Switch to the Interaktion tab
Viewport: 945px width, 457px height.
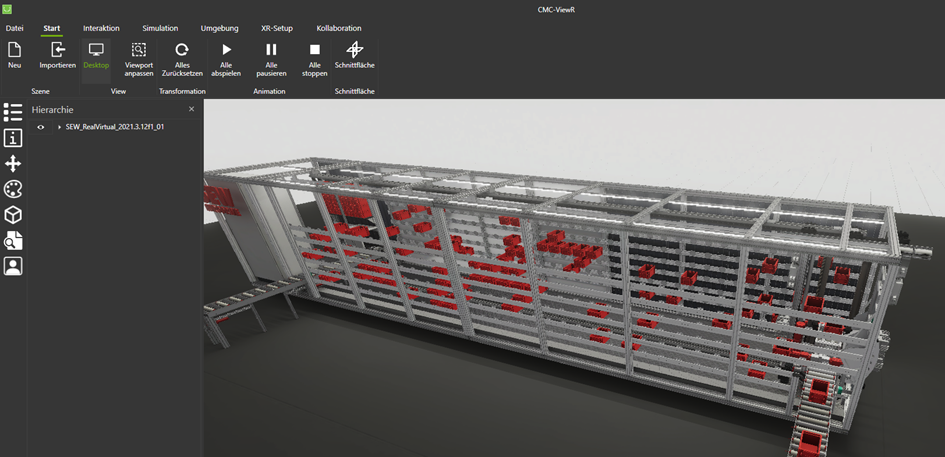pos(101,28)
